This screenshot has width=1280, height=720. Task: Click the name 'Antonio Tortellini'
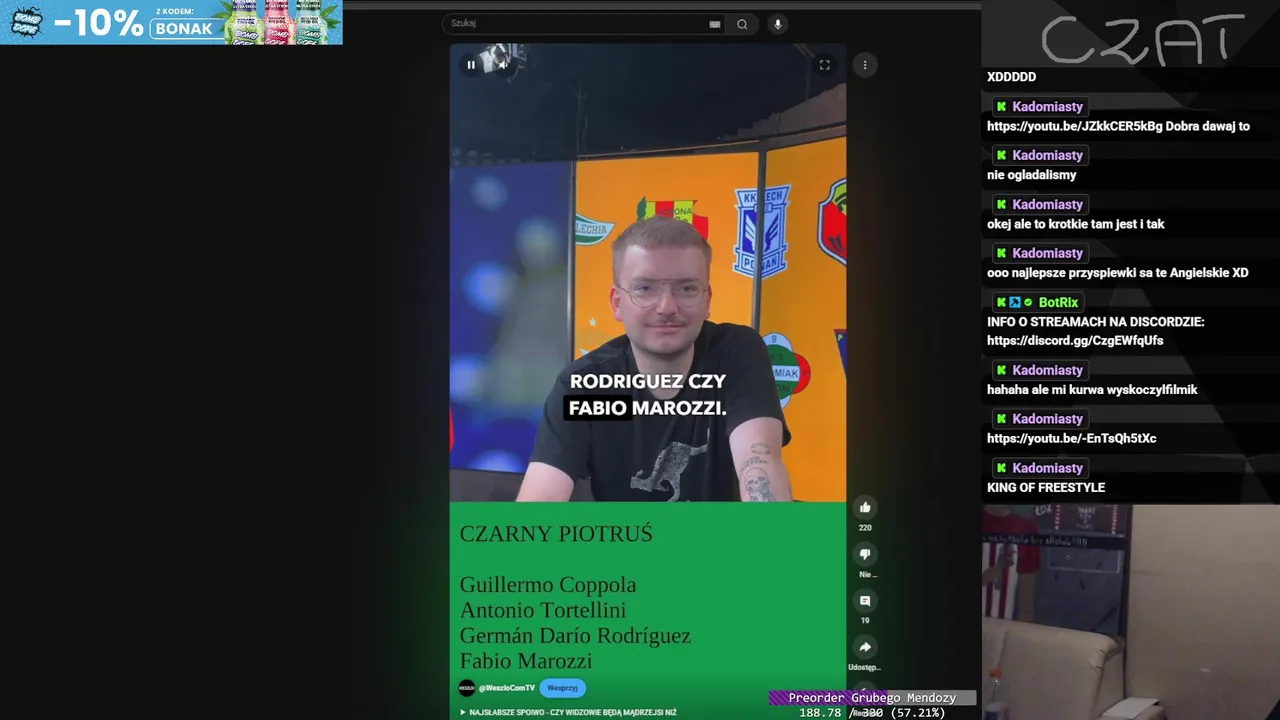(x=543, y=610)
